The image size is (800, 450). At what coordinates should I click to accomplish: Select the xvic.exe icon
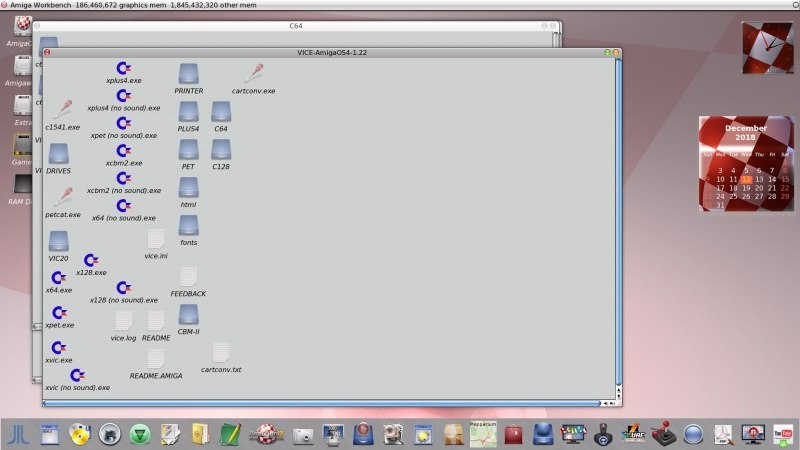pos(59,348)
